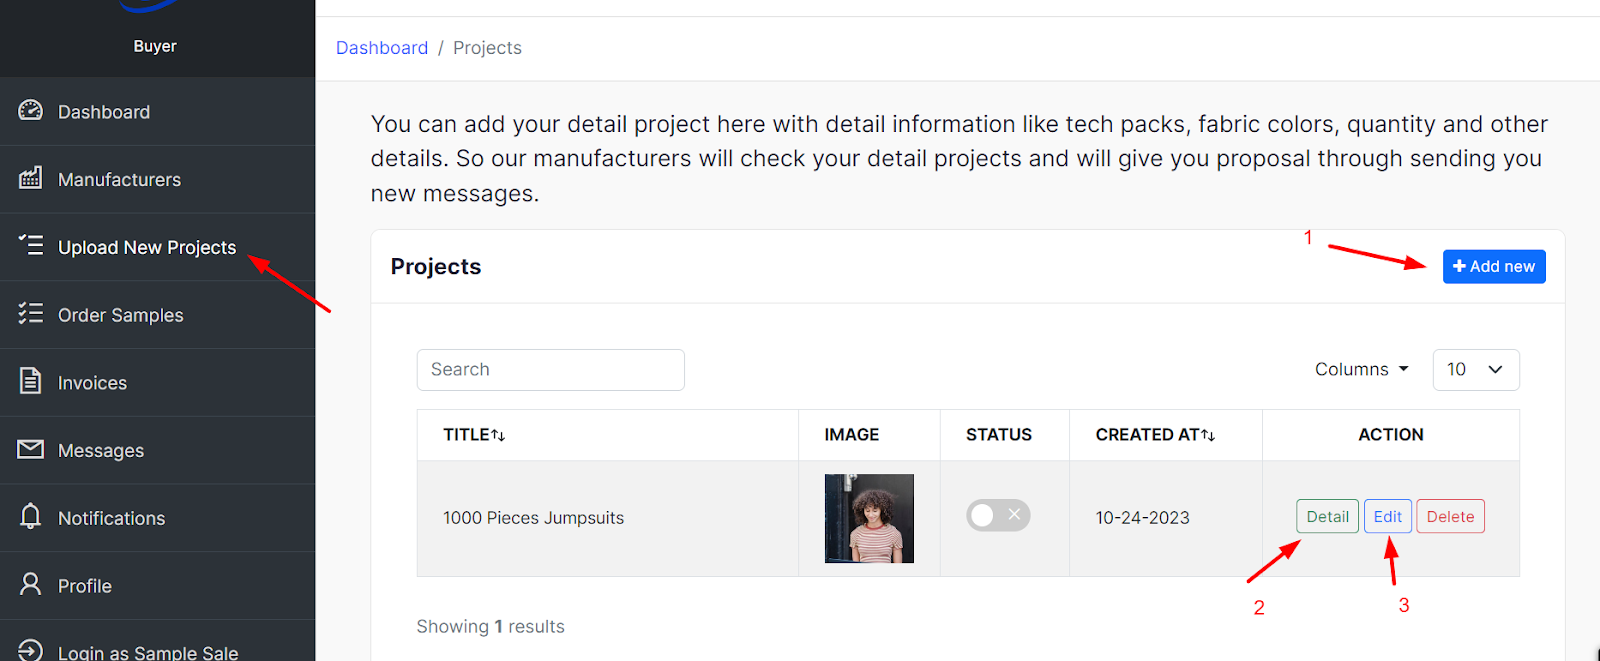Click the Profile person icon
1600x661 pixels.
point(31,584)
